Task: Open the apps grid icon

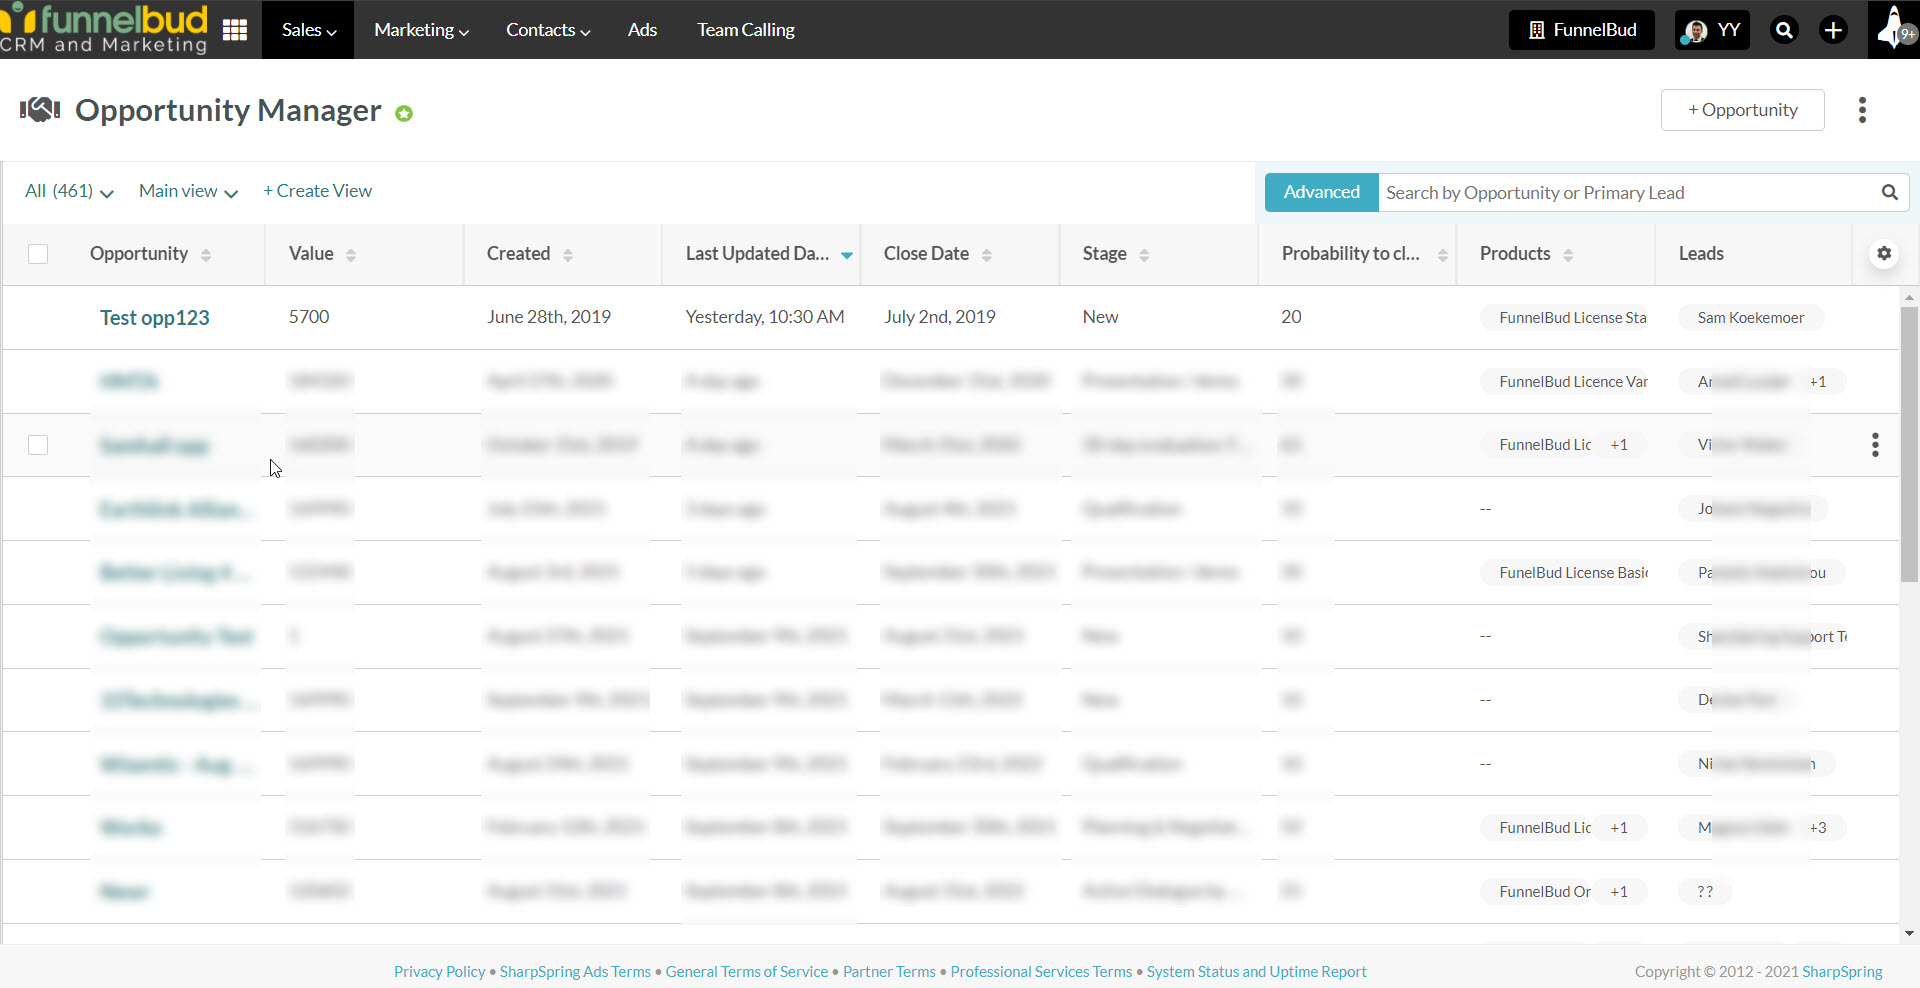Action: [235, 30]
